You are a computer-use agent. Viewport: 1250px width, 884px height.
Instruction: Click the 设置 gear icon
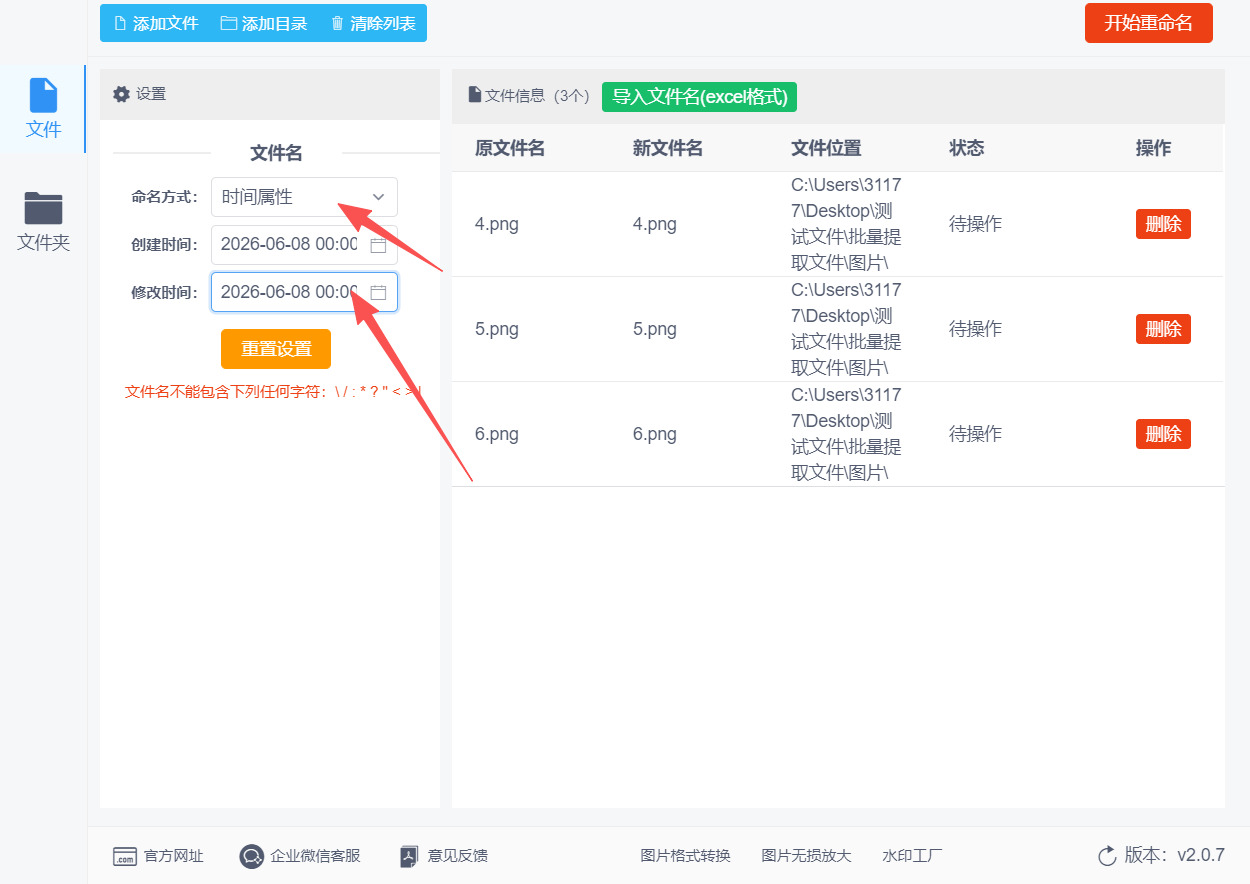pos(121,94)
